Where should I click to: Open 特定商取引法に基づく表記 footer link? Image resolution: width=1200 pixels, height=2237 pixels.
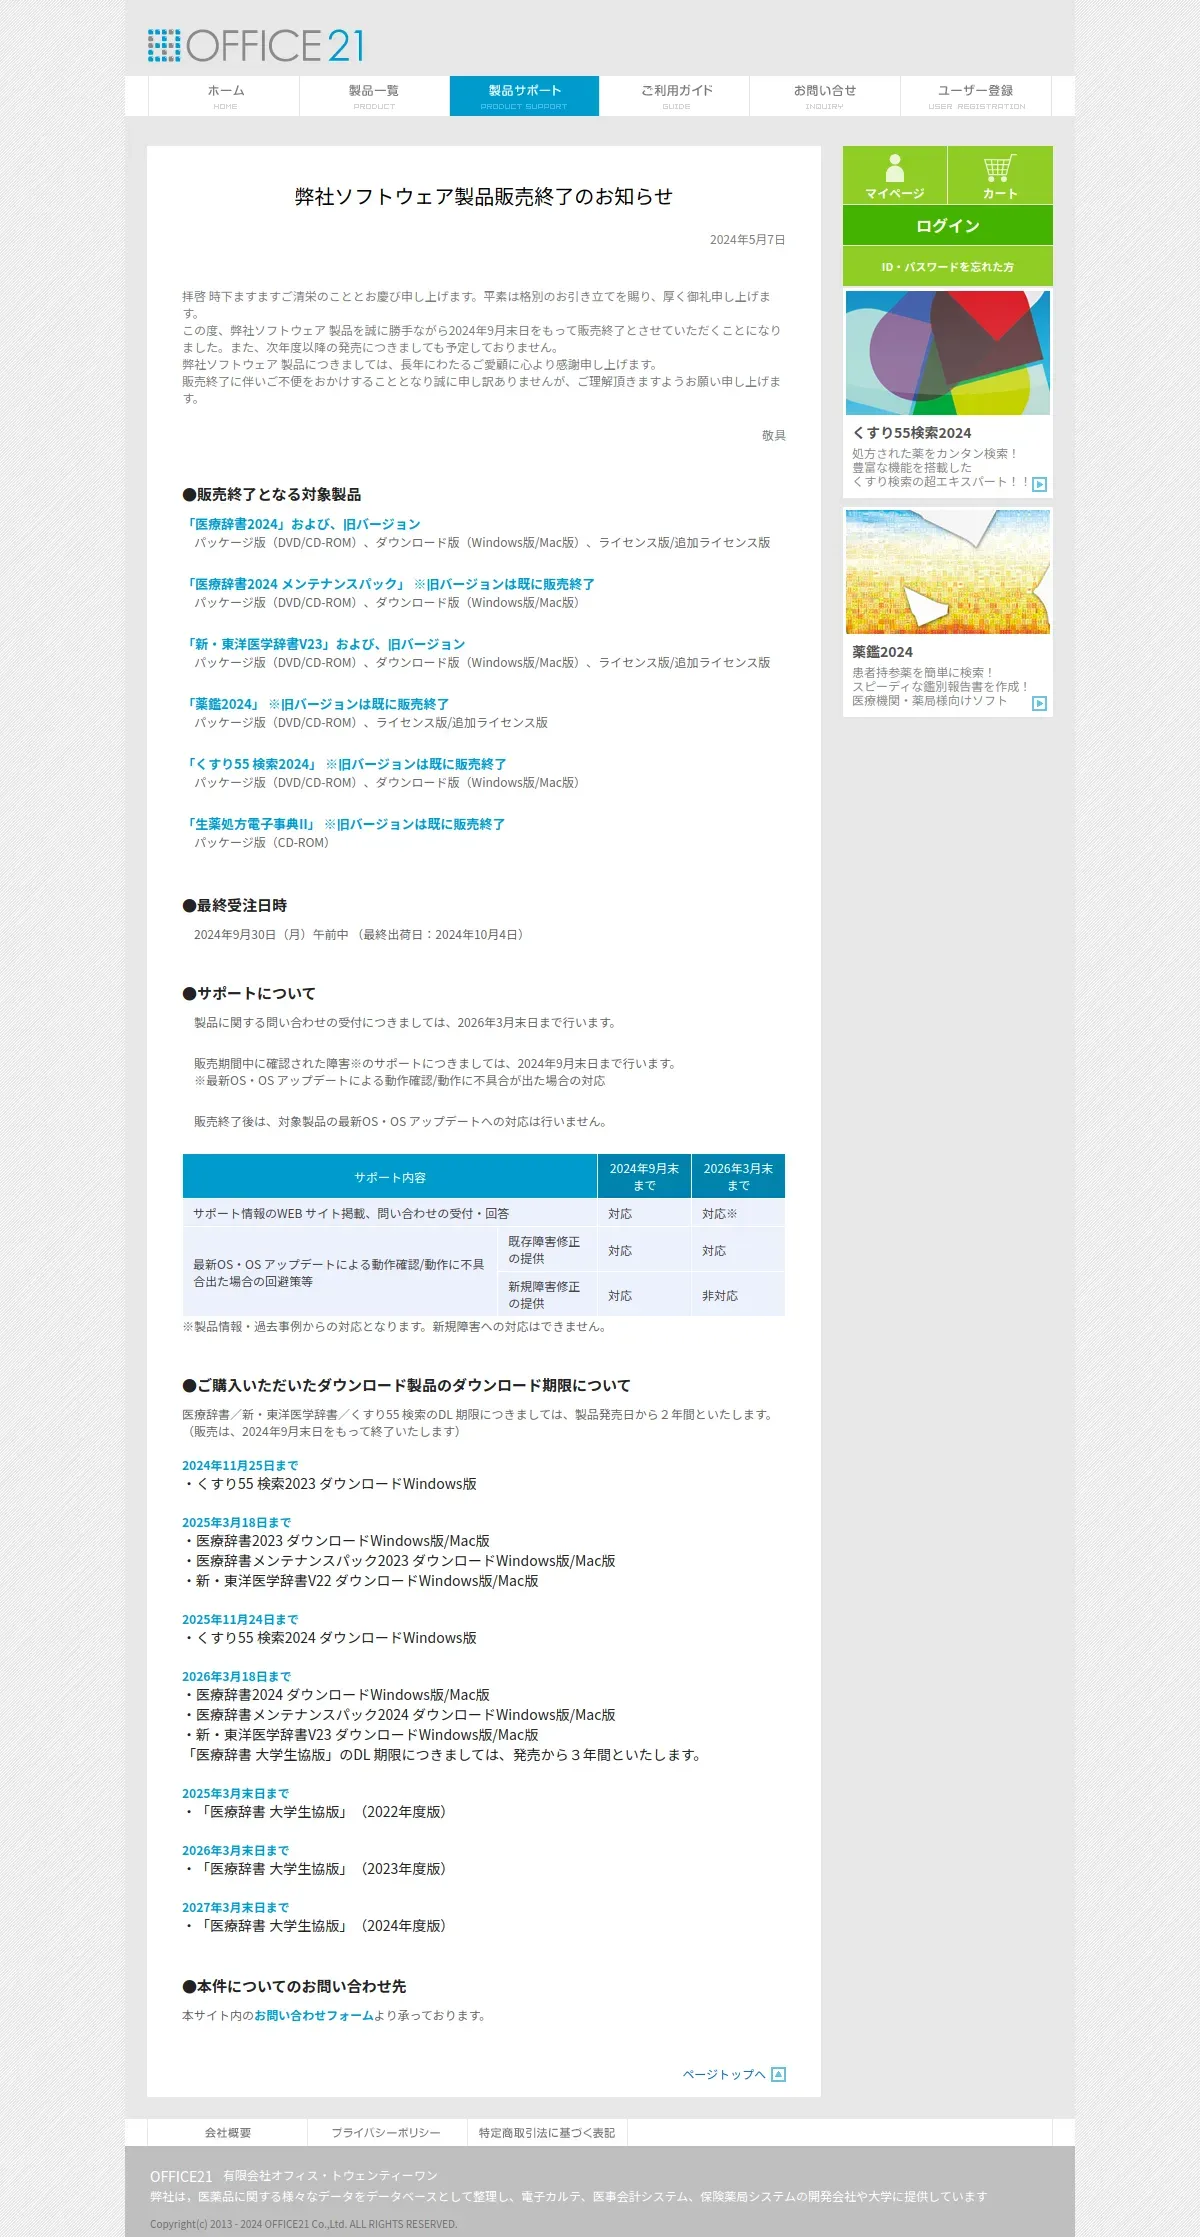[547, 2132]
